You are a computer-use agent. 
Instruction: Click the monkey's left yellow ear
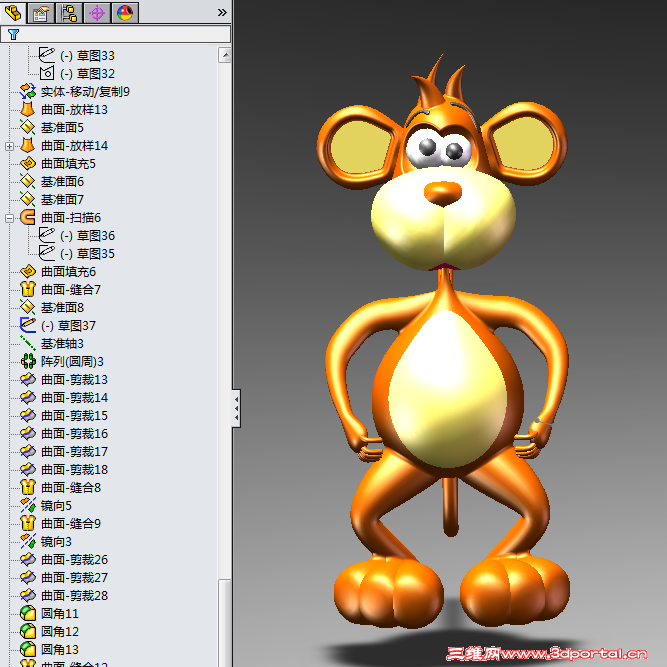pos(359,147)
